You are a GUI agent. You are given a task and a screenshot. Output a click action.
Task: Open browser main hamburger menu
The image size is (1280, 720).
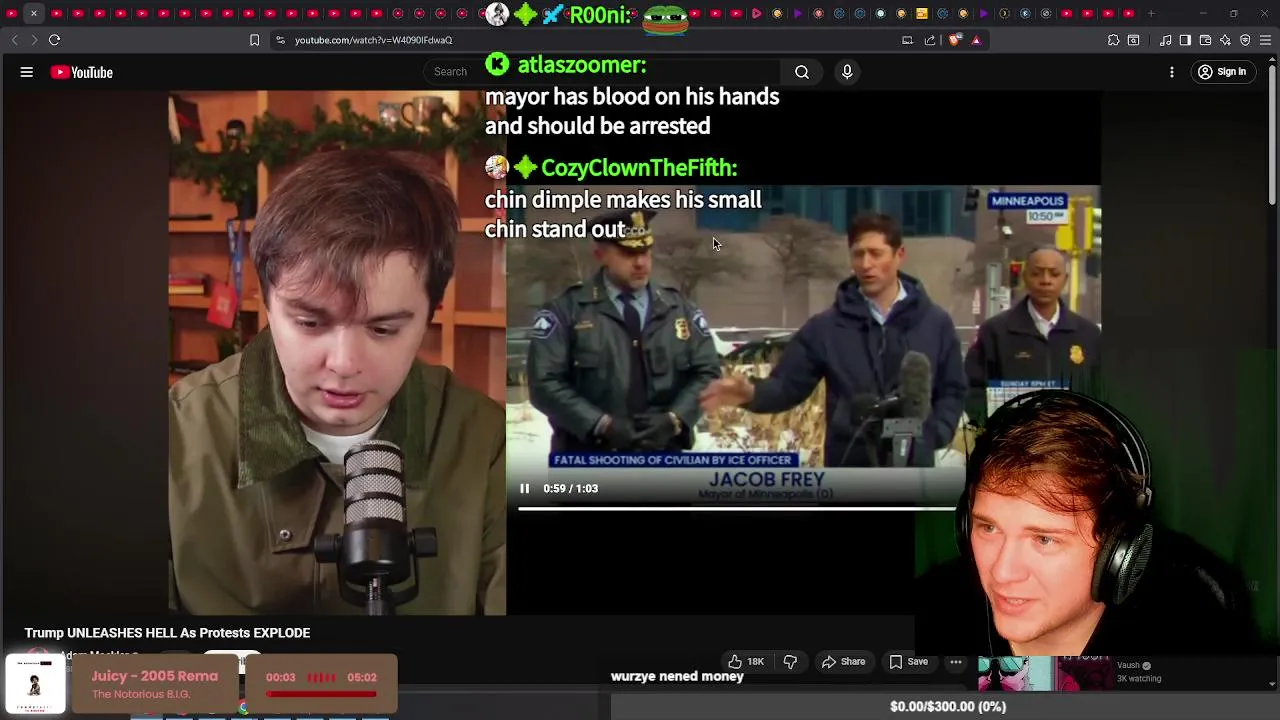[1265, 40]
